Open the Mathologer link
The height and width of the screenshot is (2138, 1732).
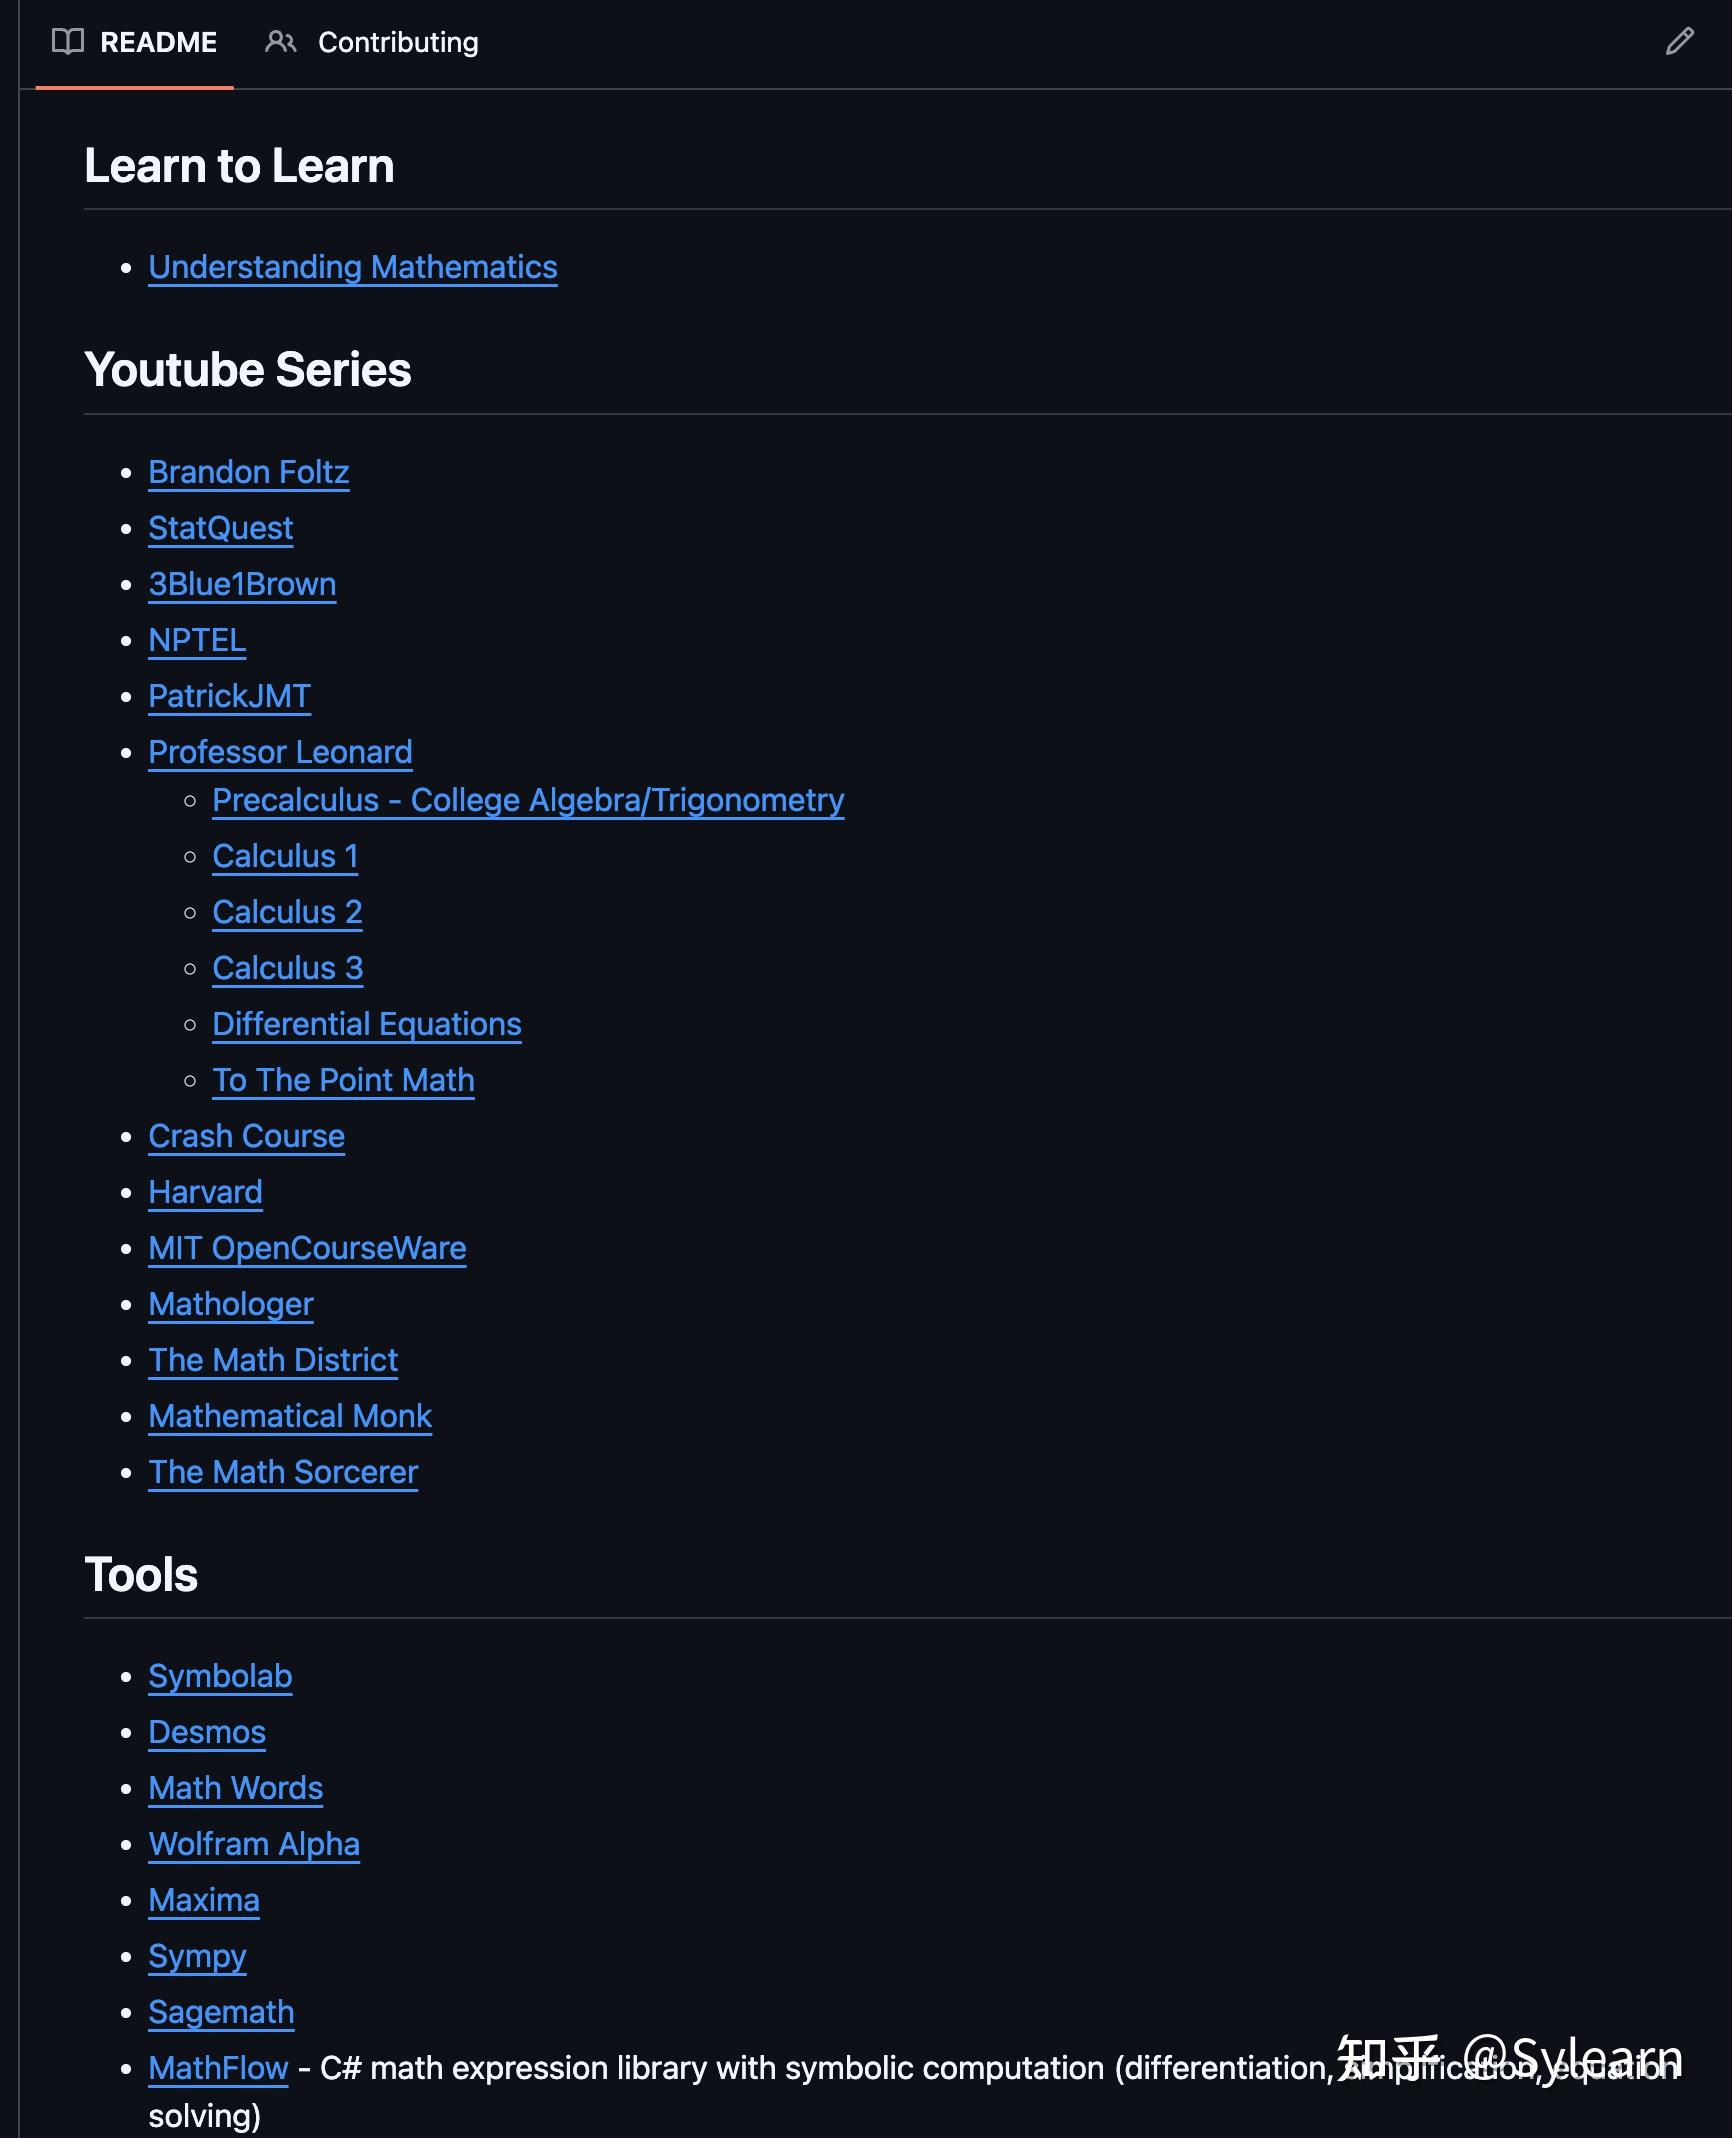tap(230, 1304)
